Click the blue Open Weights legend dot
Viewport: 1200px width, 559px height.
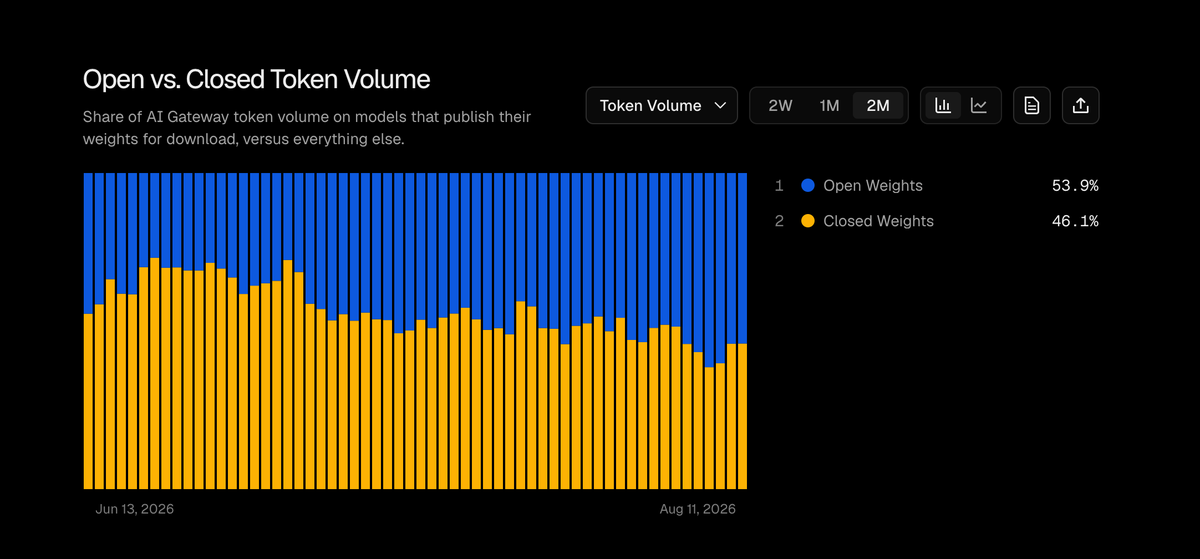(808, 186)
